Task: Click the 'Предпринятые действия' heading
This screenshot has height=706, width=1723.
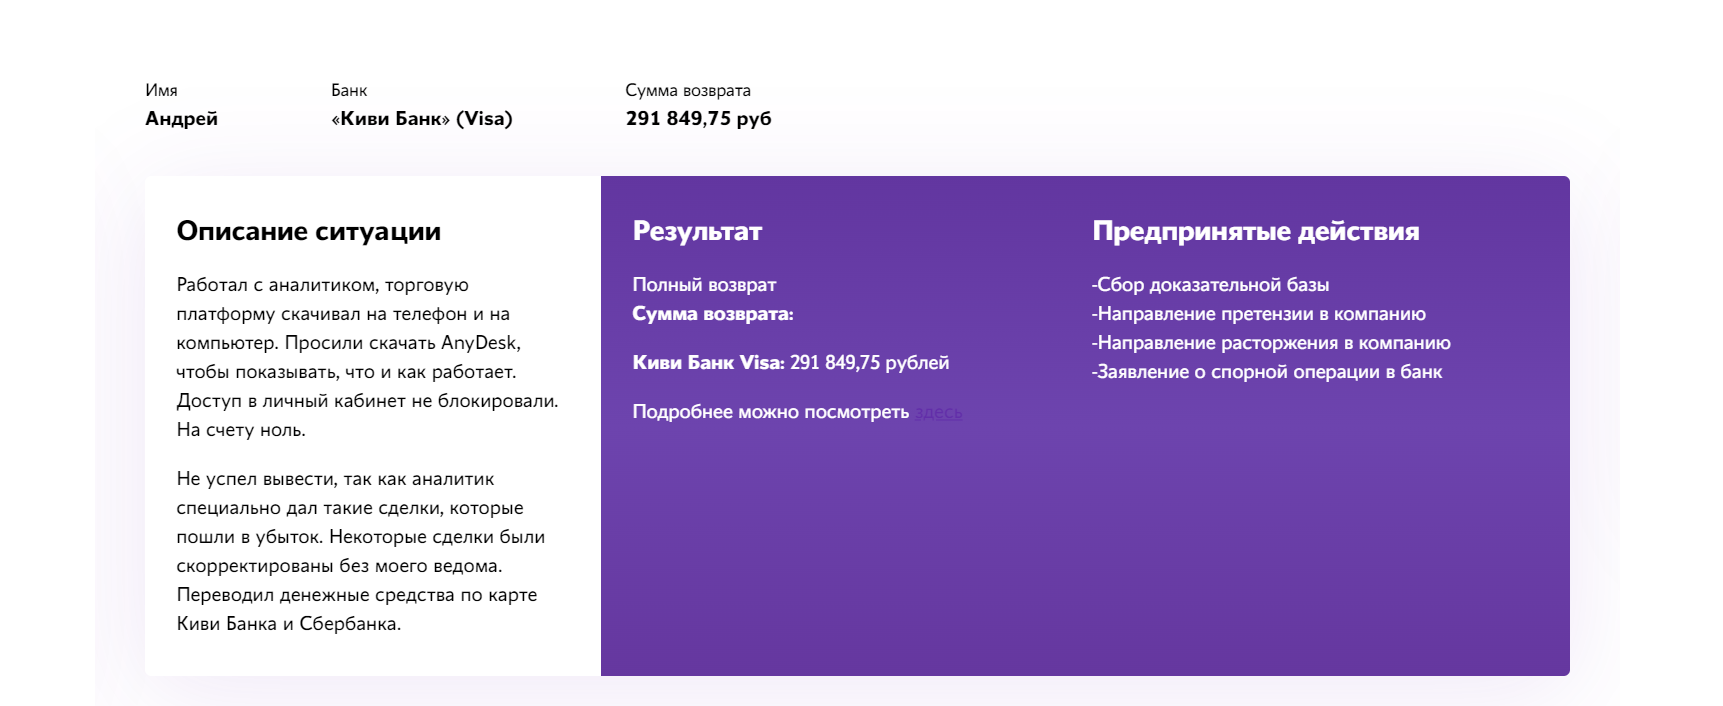Action: pos(1256,231)
